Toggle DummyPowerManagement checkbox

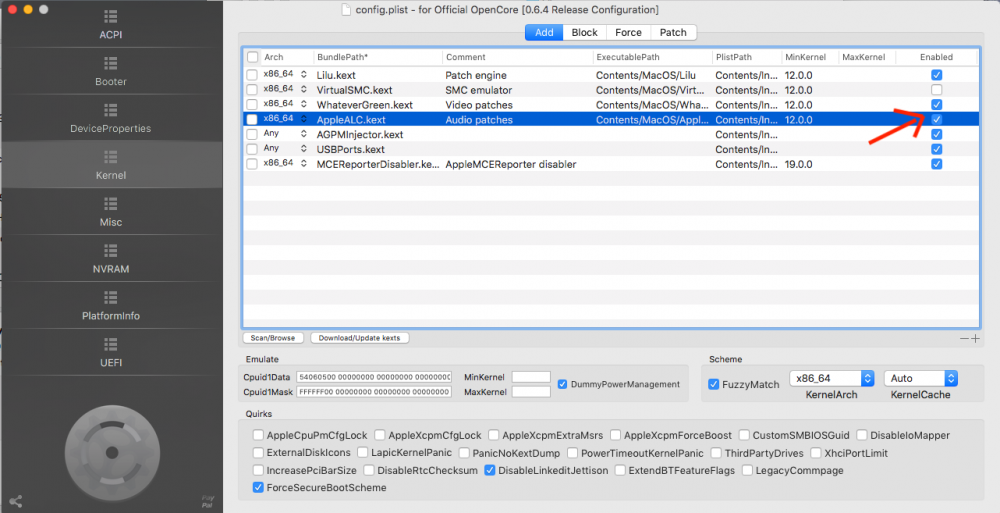pyautogui.click(x=562, y=384)
